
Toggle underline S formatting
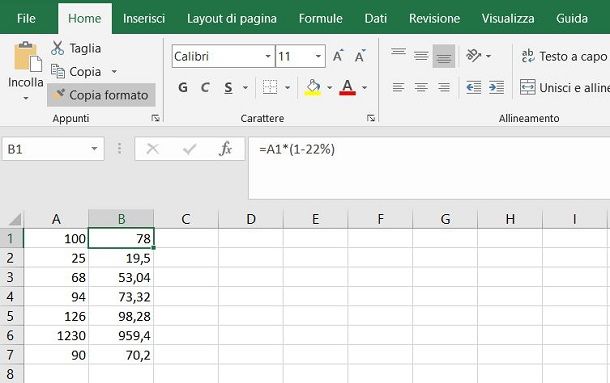point(228,88)
